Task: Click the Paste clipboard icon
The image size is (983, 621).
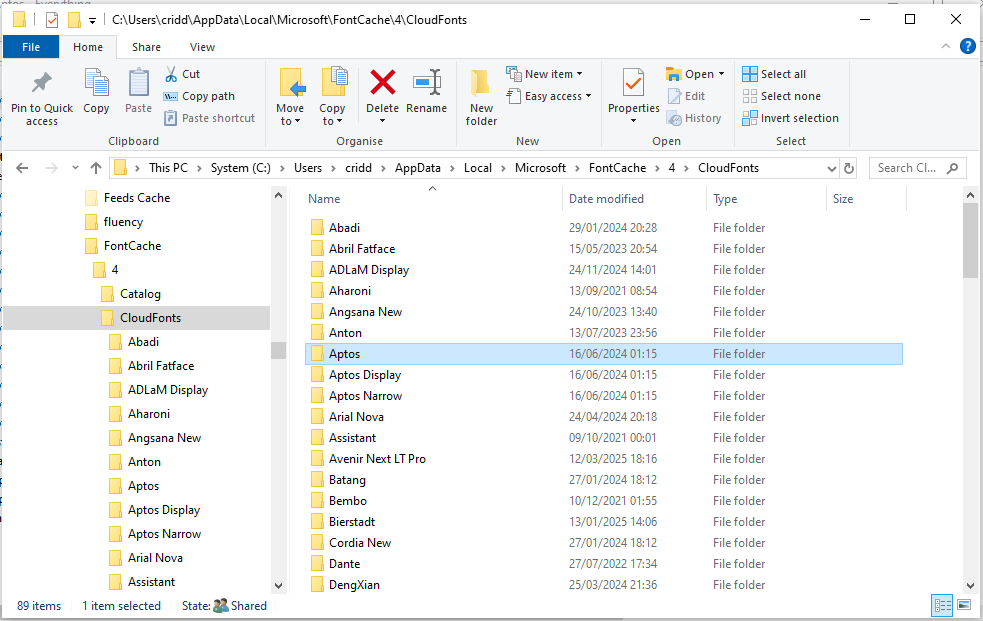Action: [x=138, y=83]
